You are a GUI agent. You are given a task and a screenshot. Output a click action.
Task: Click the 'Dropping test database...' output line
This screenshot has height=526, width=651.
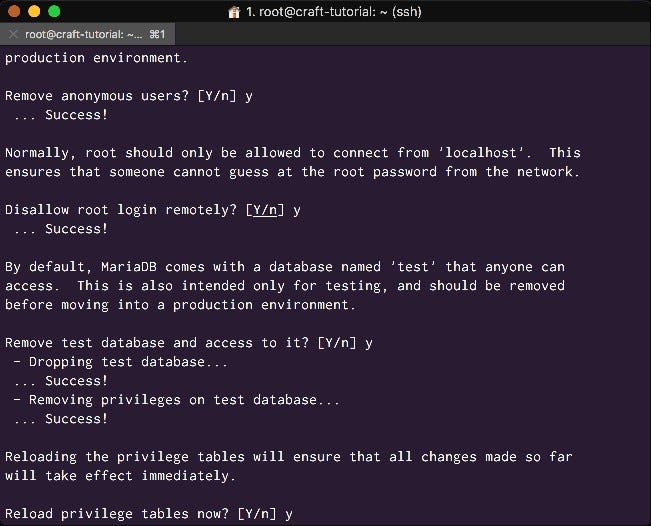pyautogui.click(x=121, y=362)
